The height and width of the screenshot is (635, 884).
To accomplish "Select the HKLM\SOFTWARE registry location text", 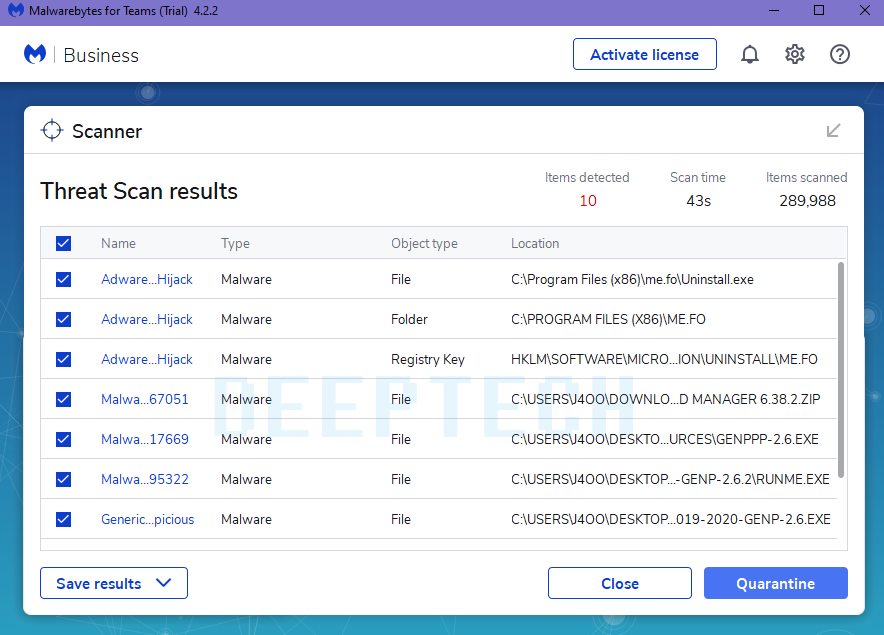I will (x=664, y=359).
